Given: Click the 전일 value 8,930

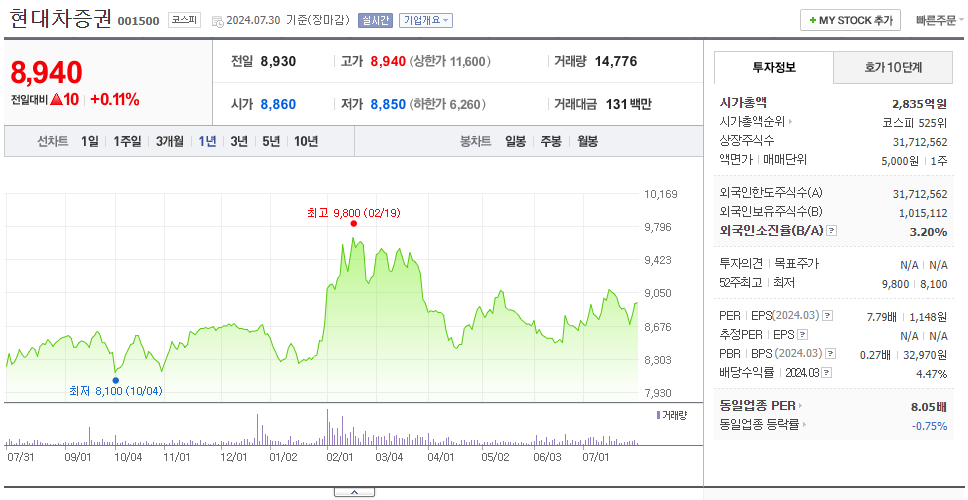Looking at the screenshot, I should click(278, 61).
